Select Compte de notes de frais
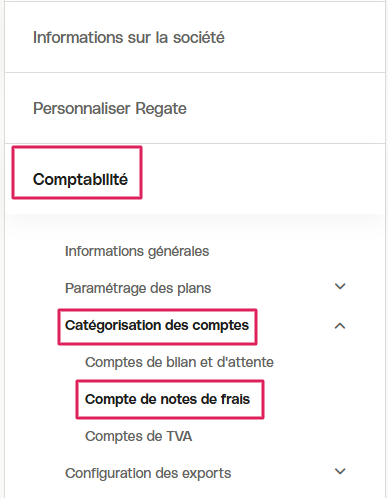 (167, 399)
